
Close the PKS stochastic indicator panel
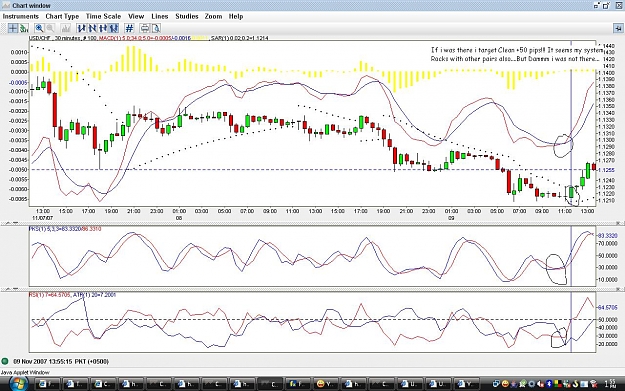619,223
